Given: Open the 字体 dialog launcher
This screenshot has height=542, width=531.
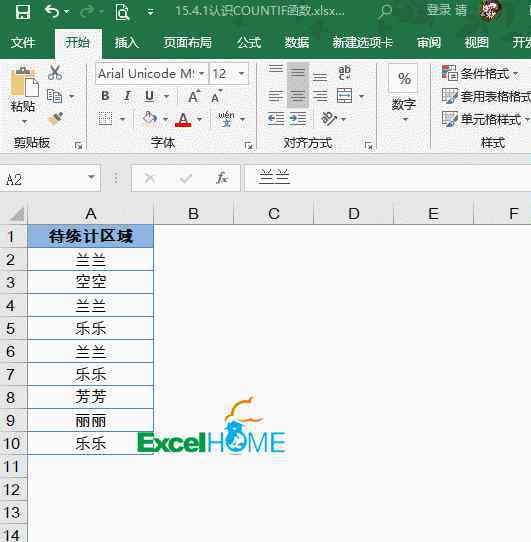Looking at the screenshot, I should coord(248,146).
